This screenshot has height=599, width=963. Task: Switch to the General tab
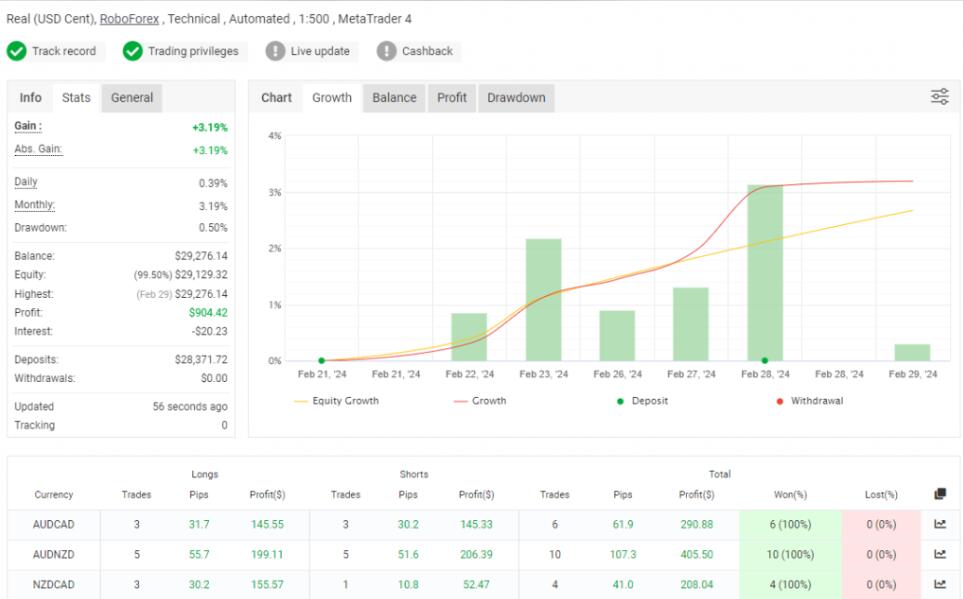click(x=132, y=98)
